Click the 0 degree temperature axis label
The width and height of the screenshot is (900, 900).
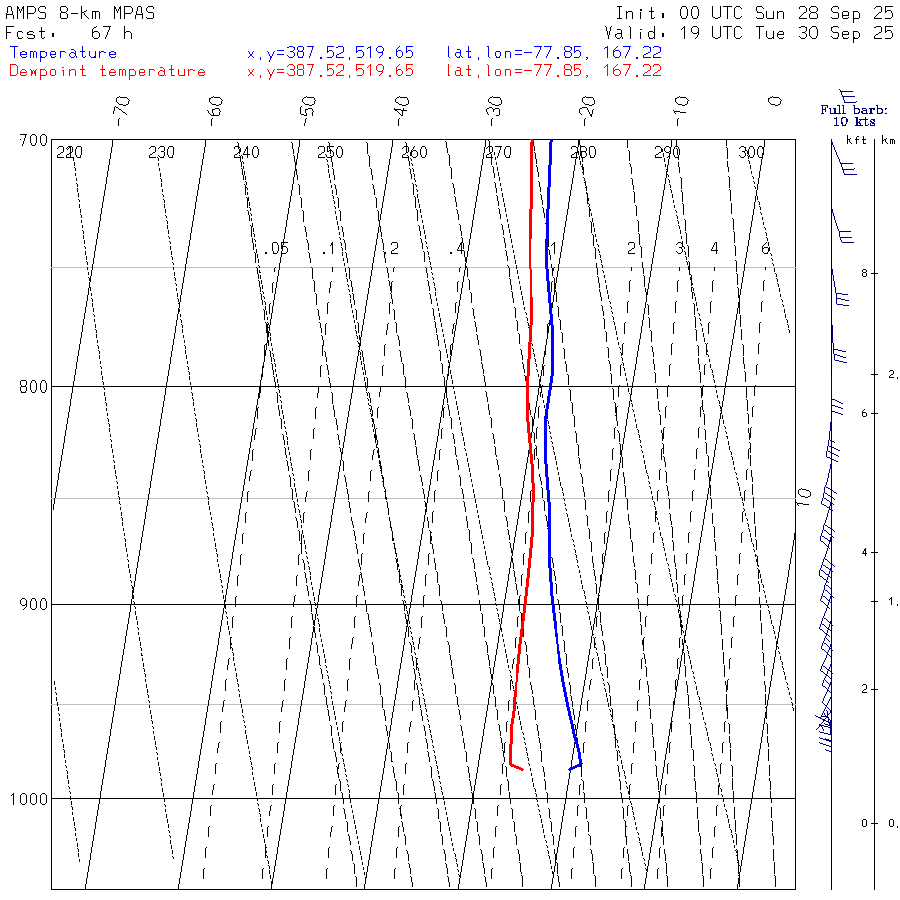[x=775, y=102]
